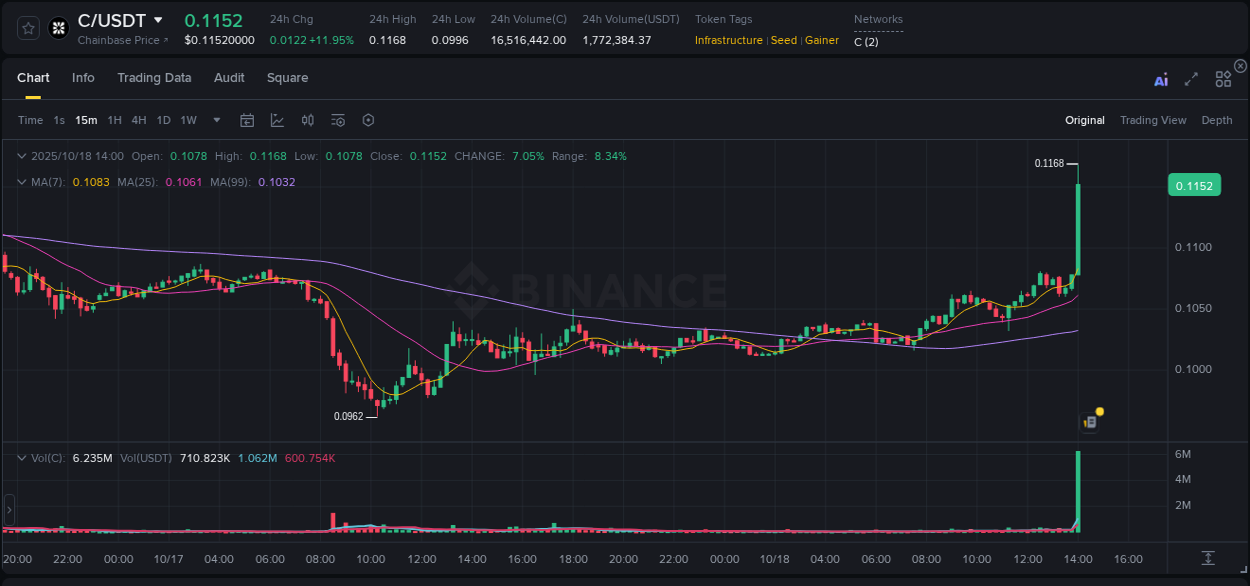The width and height of the screenshot is (1250, 586).
Task: Expand chart fullscreen with diagonal arrows icon
Action: [x=1191, y=78]
